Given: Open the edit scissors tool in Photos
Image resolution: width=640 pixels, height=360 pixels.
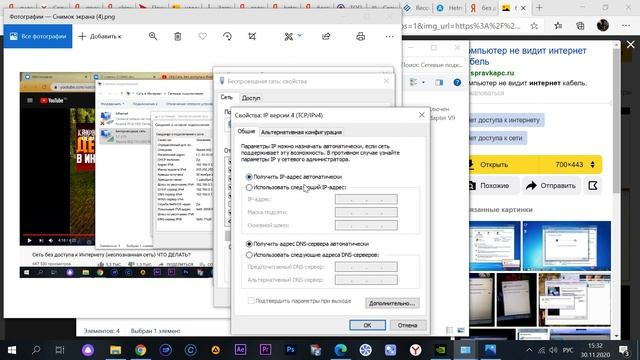Looking at the screenshot, I should [289, 36].
